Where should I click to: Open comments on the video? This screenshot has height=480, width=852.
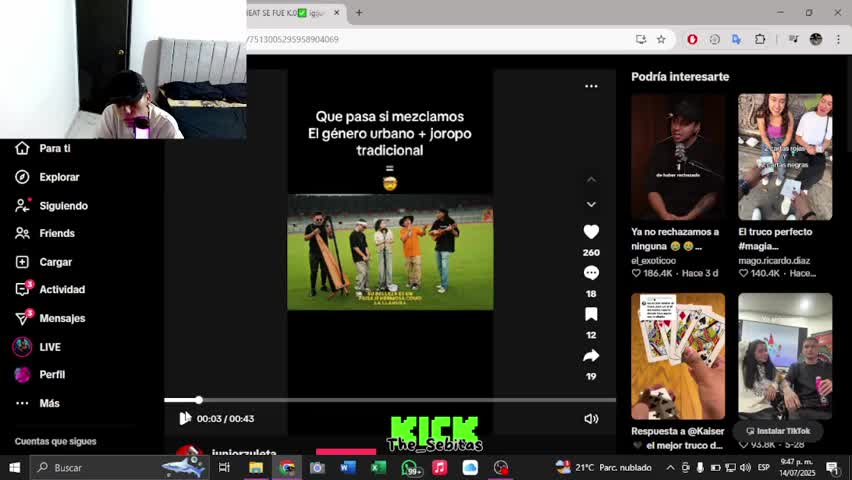pyautogui.click(x=591, y=273)
